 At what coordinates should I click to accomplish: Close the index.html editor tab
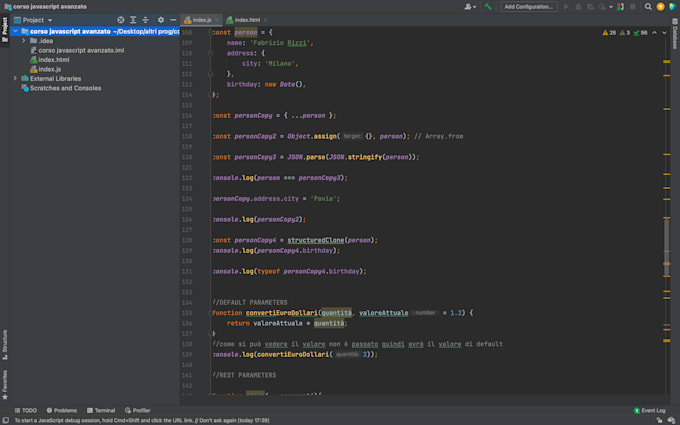pyautogui.click(x=265, y=20)
